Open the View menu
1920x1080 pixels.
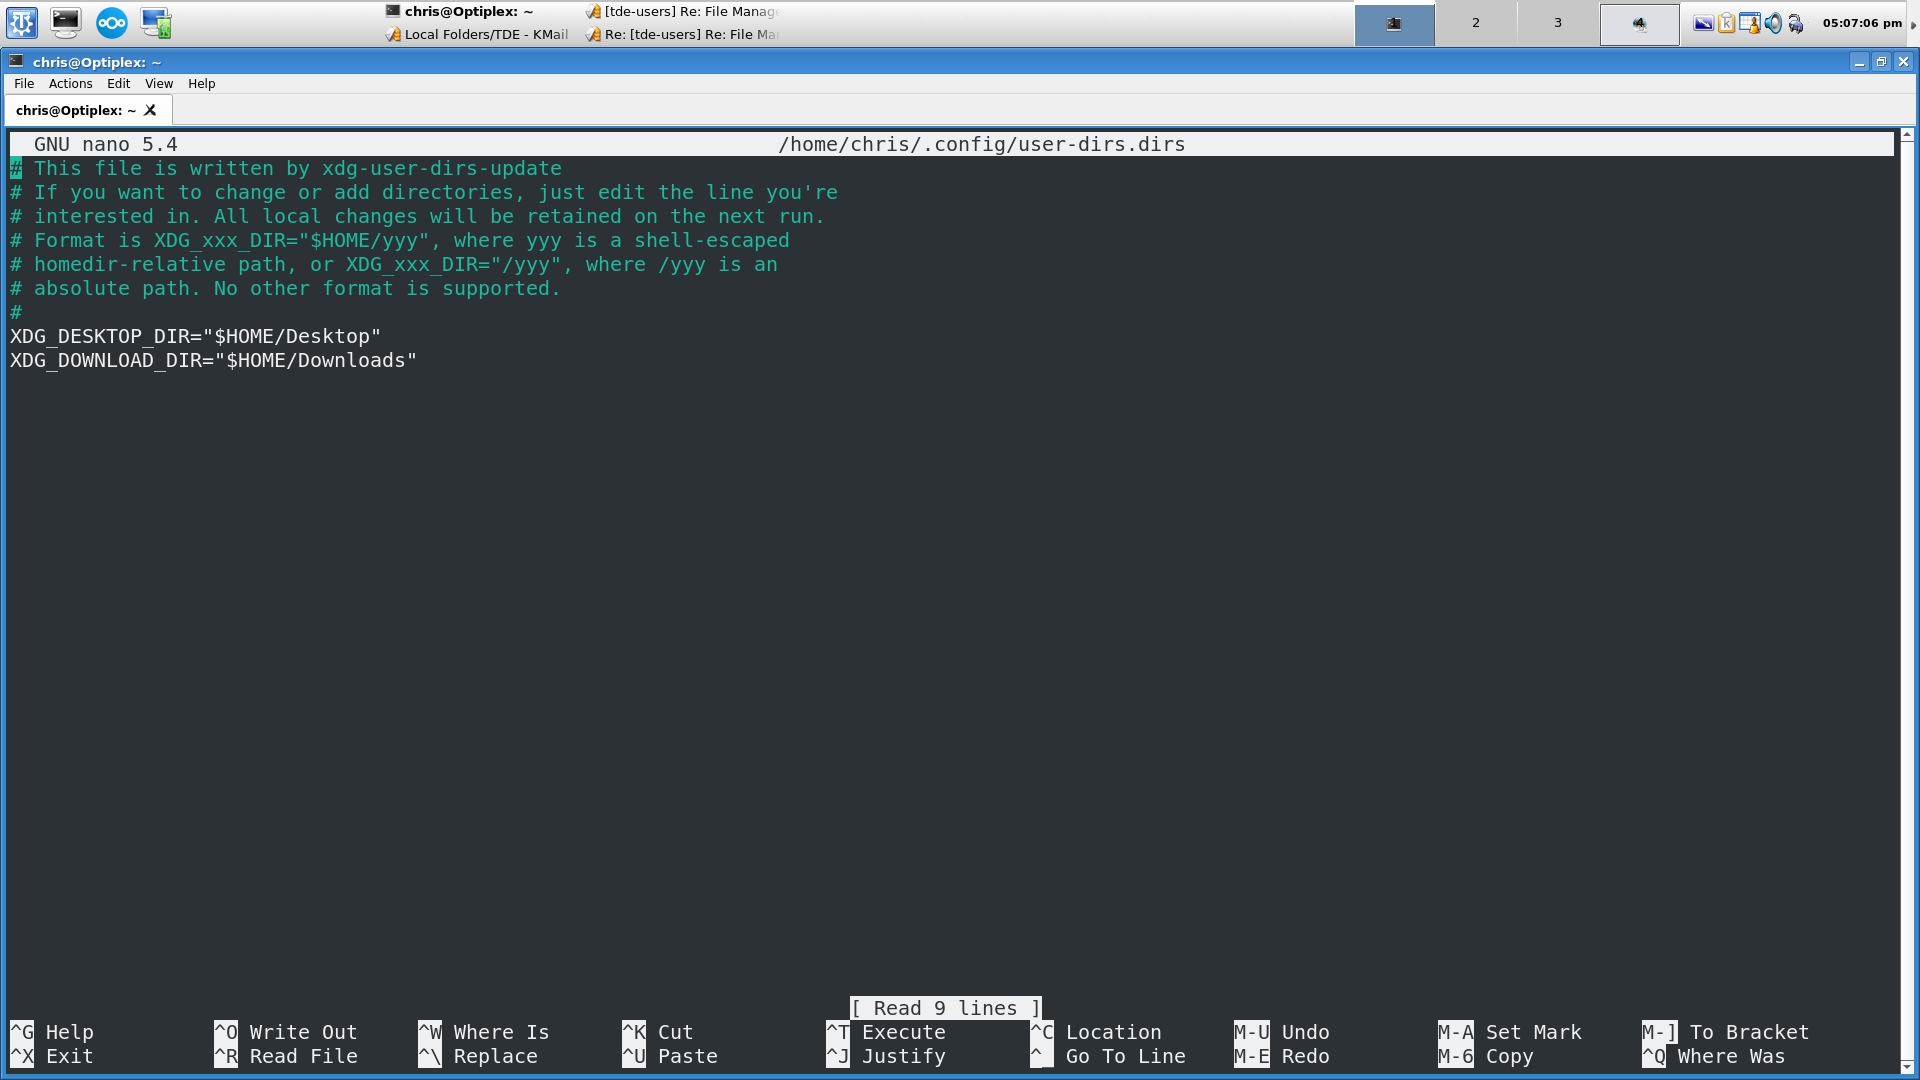159,84
